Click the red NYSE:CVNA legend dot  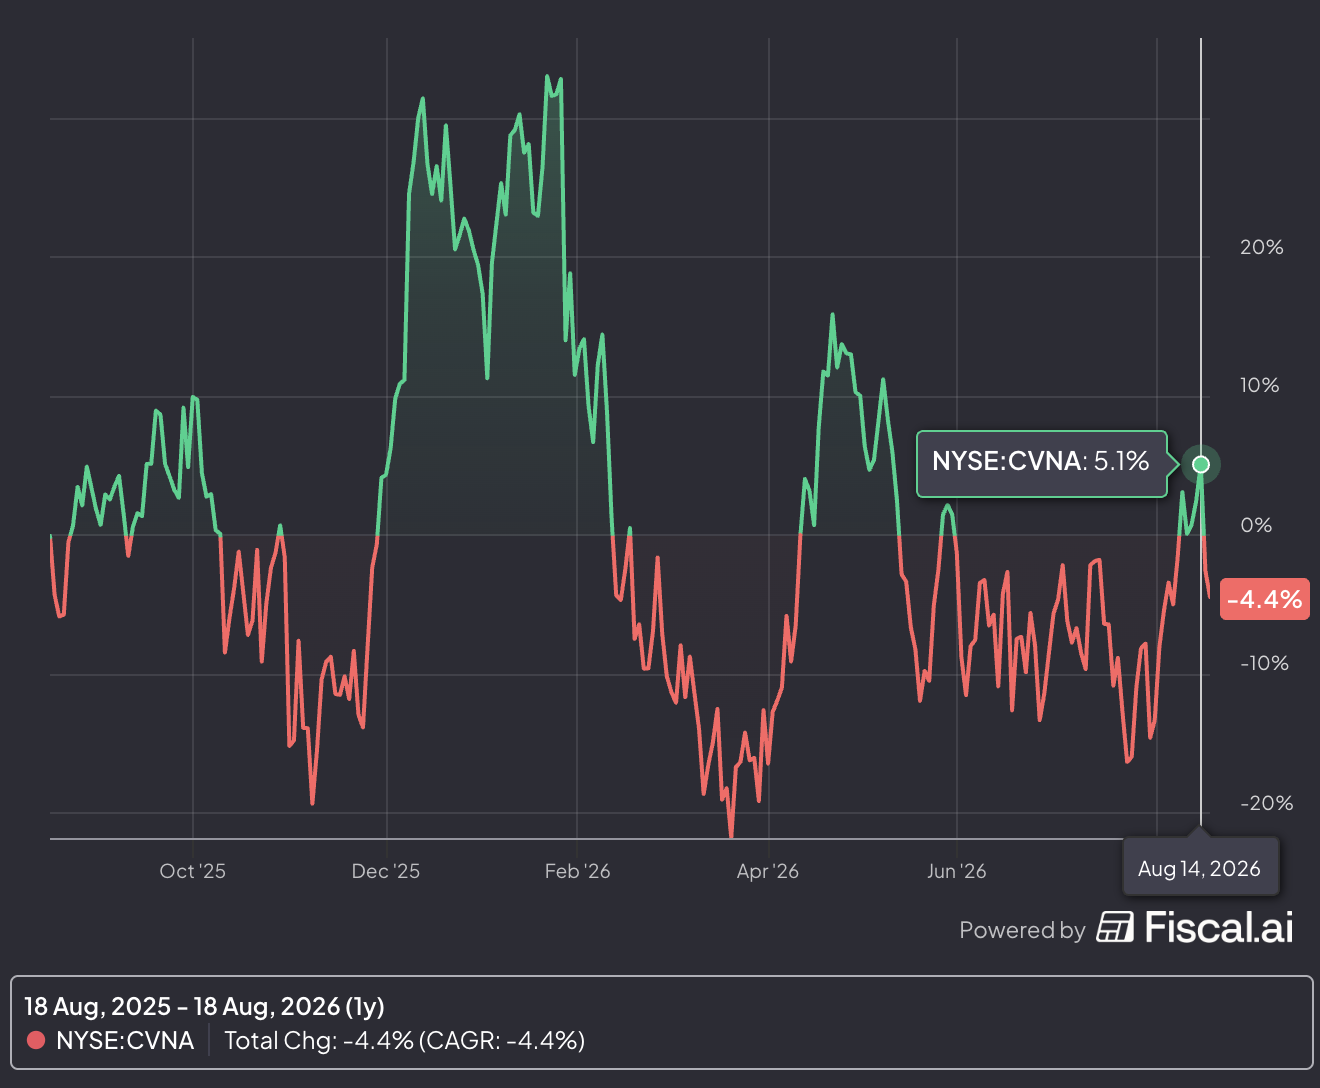pos(36,1040)
